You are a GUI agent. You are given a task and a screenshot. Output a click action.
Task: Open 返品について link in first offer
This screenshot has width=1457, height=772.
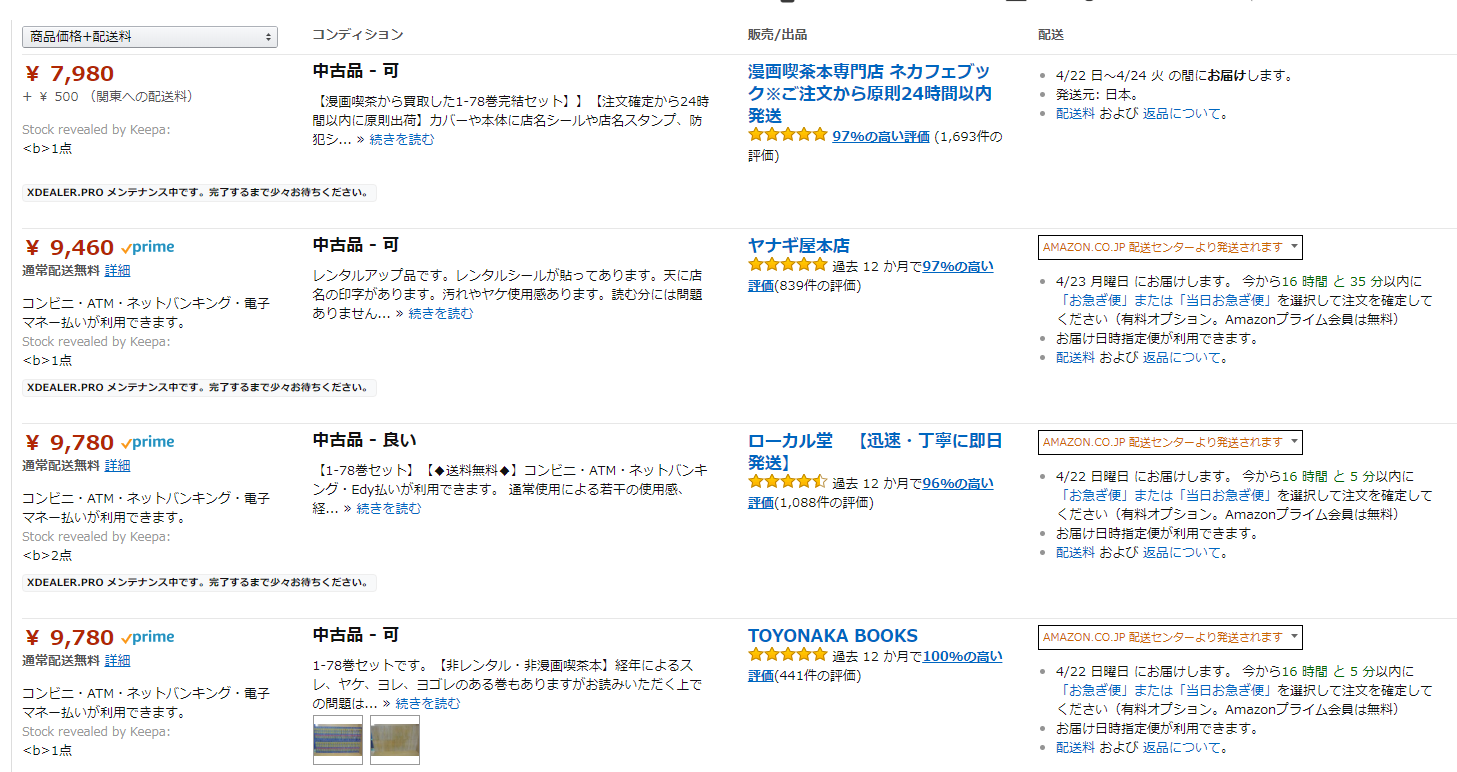point(1186,114)
